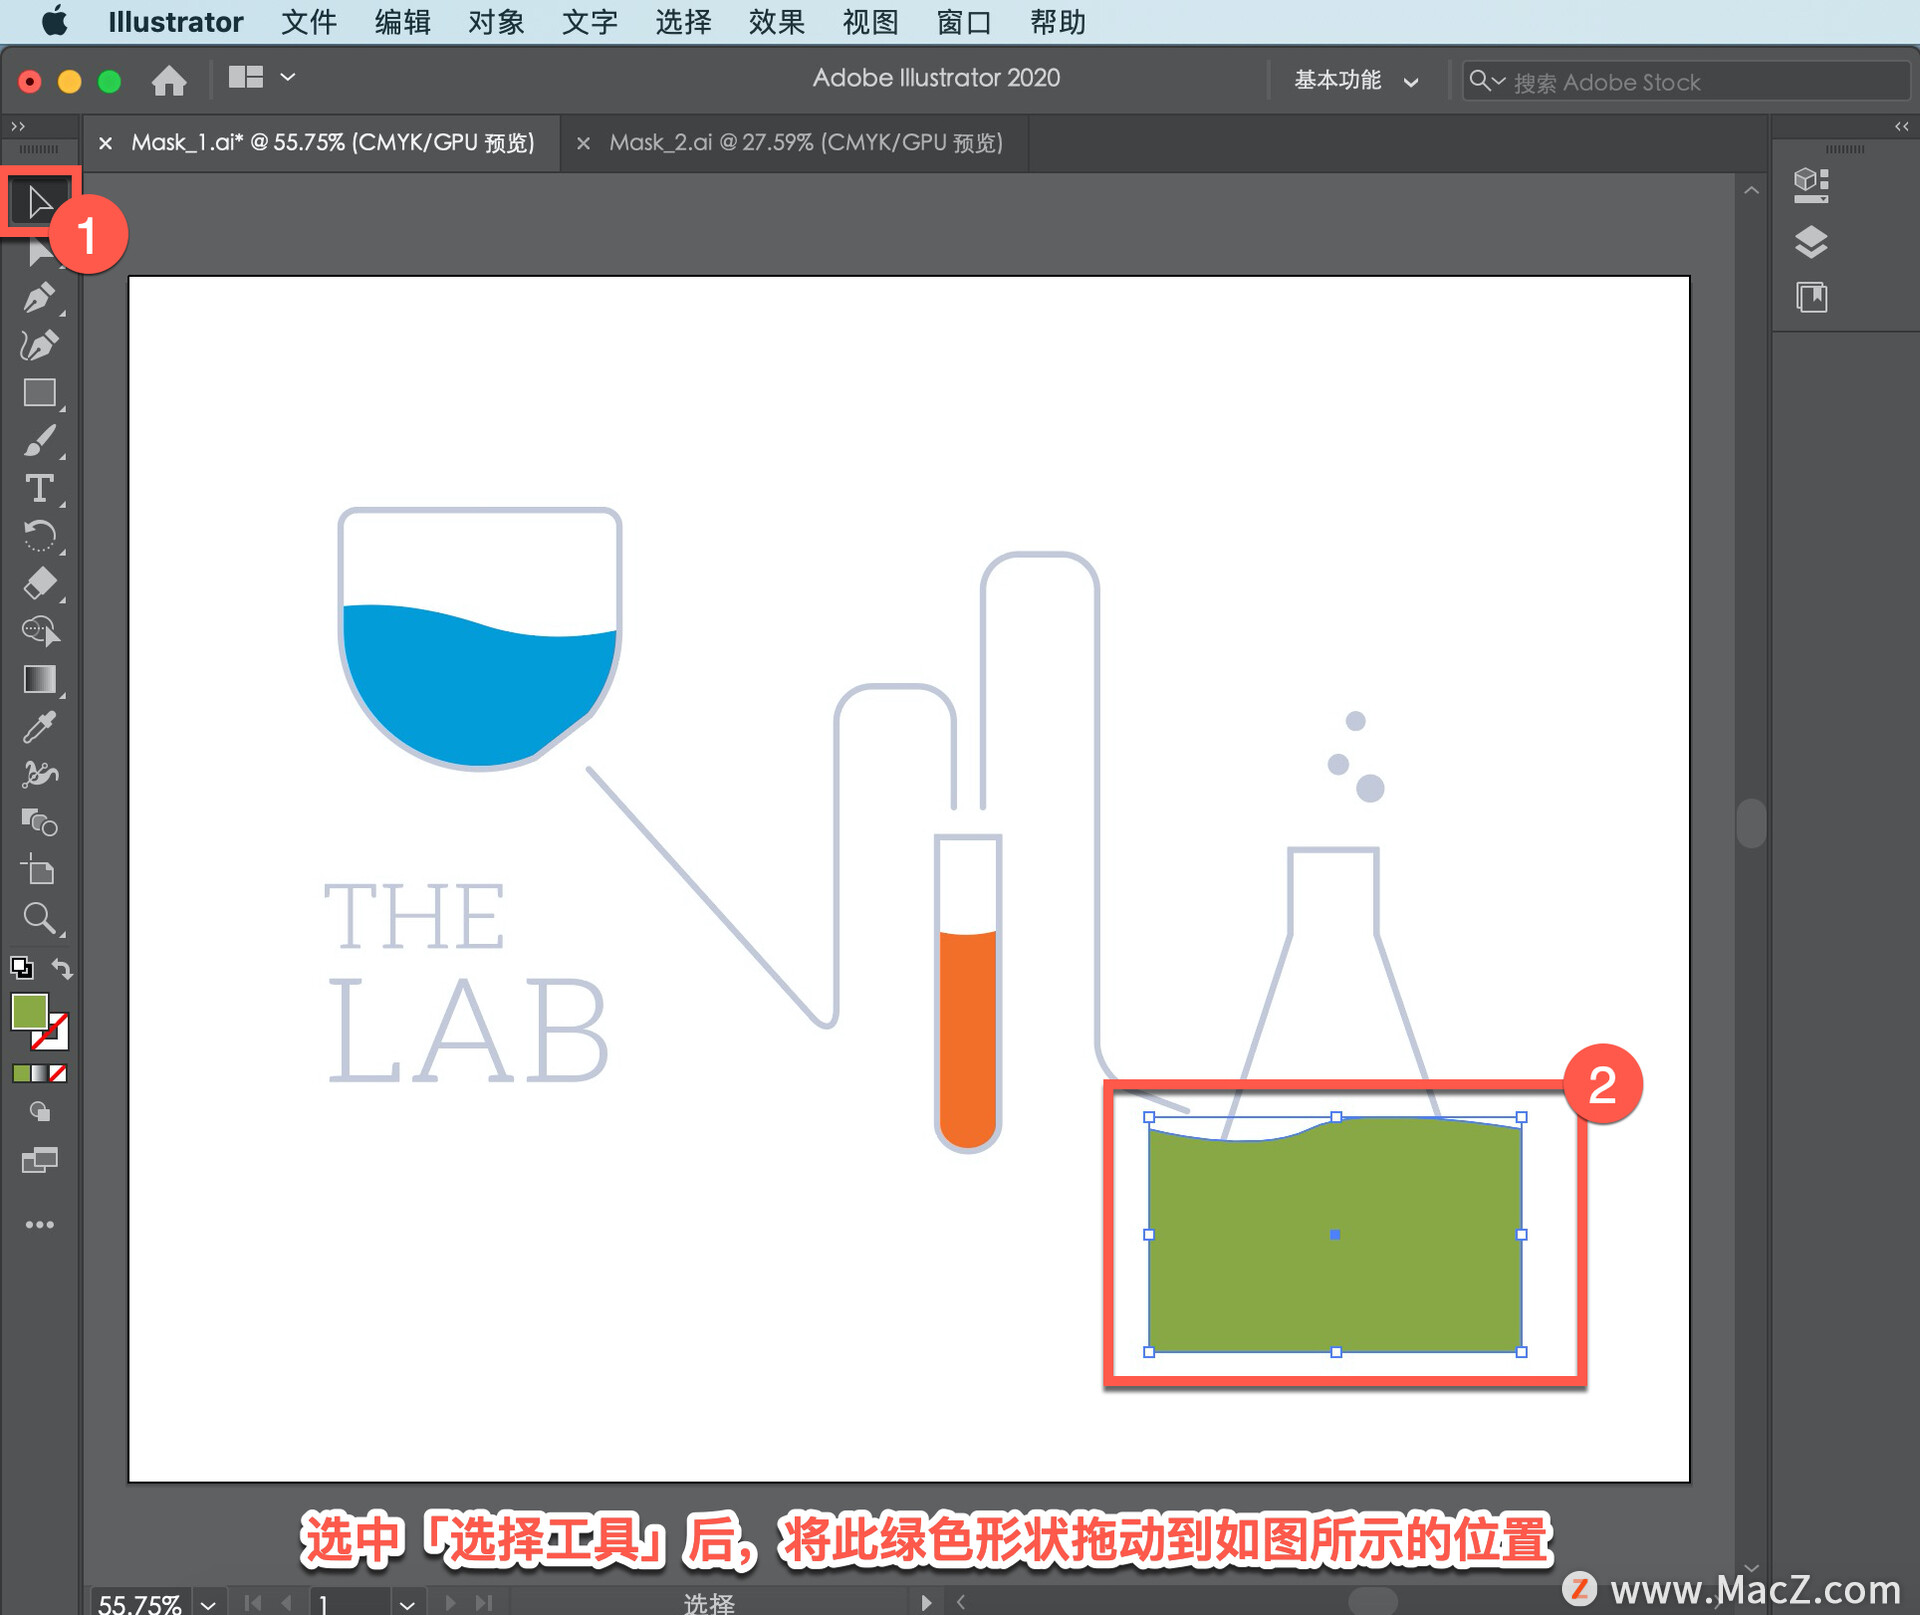Select the Curvature tool
This screenshot has width=1920, height=1615.
click(x=39, y=345)
